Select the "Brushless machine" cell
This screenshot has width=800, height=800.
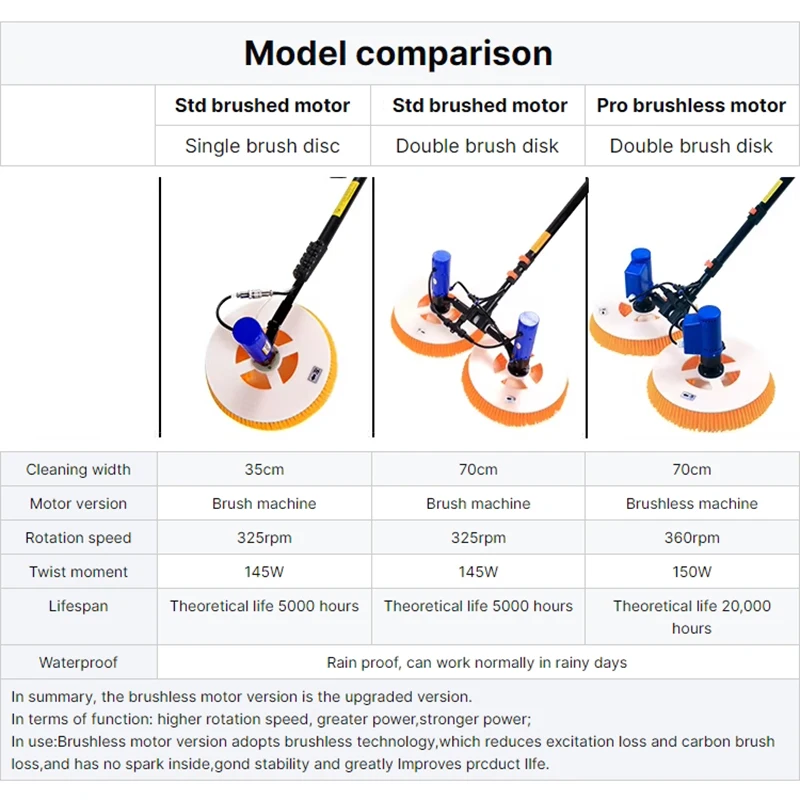pyautogui.click(x=692, y=504)
